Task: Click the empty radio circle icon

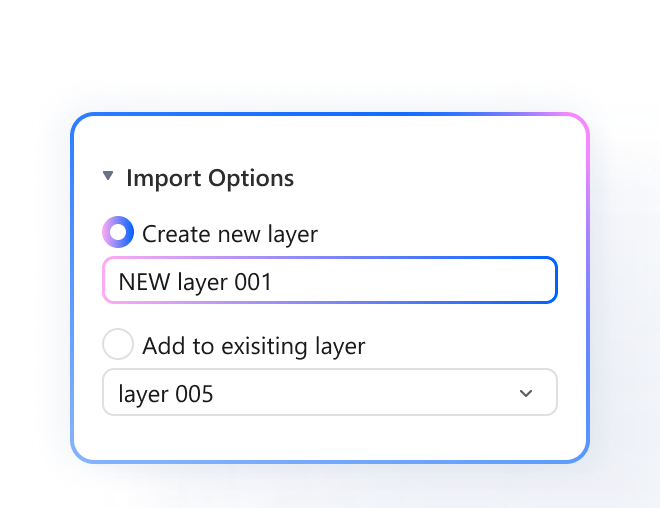Action: pos(118,345)
